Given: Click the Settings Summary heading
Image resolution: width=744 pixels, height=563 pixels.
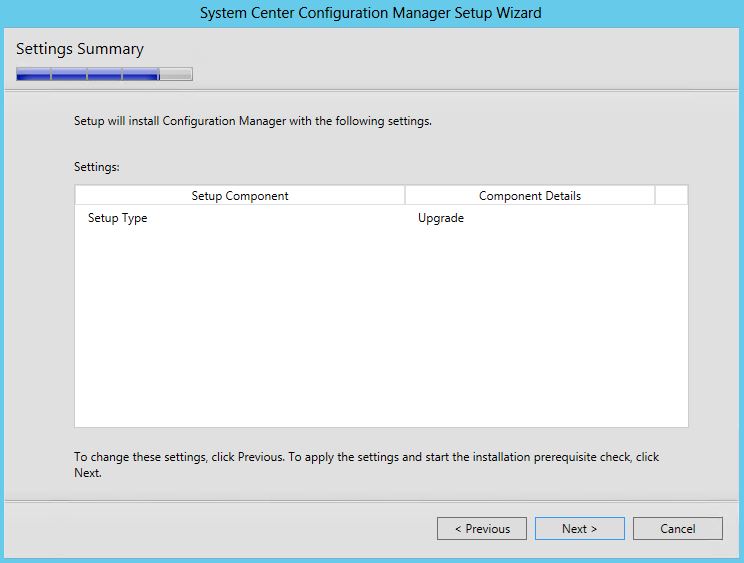Looking at the screenshot, I should pos(80,49).
